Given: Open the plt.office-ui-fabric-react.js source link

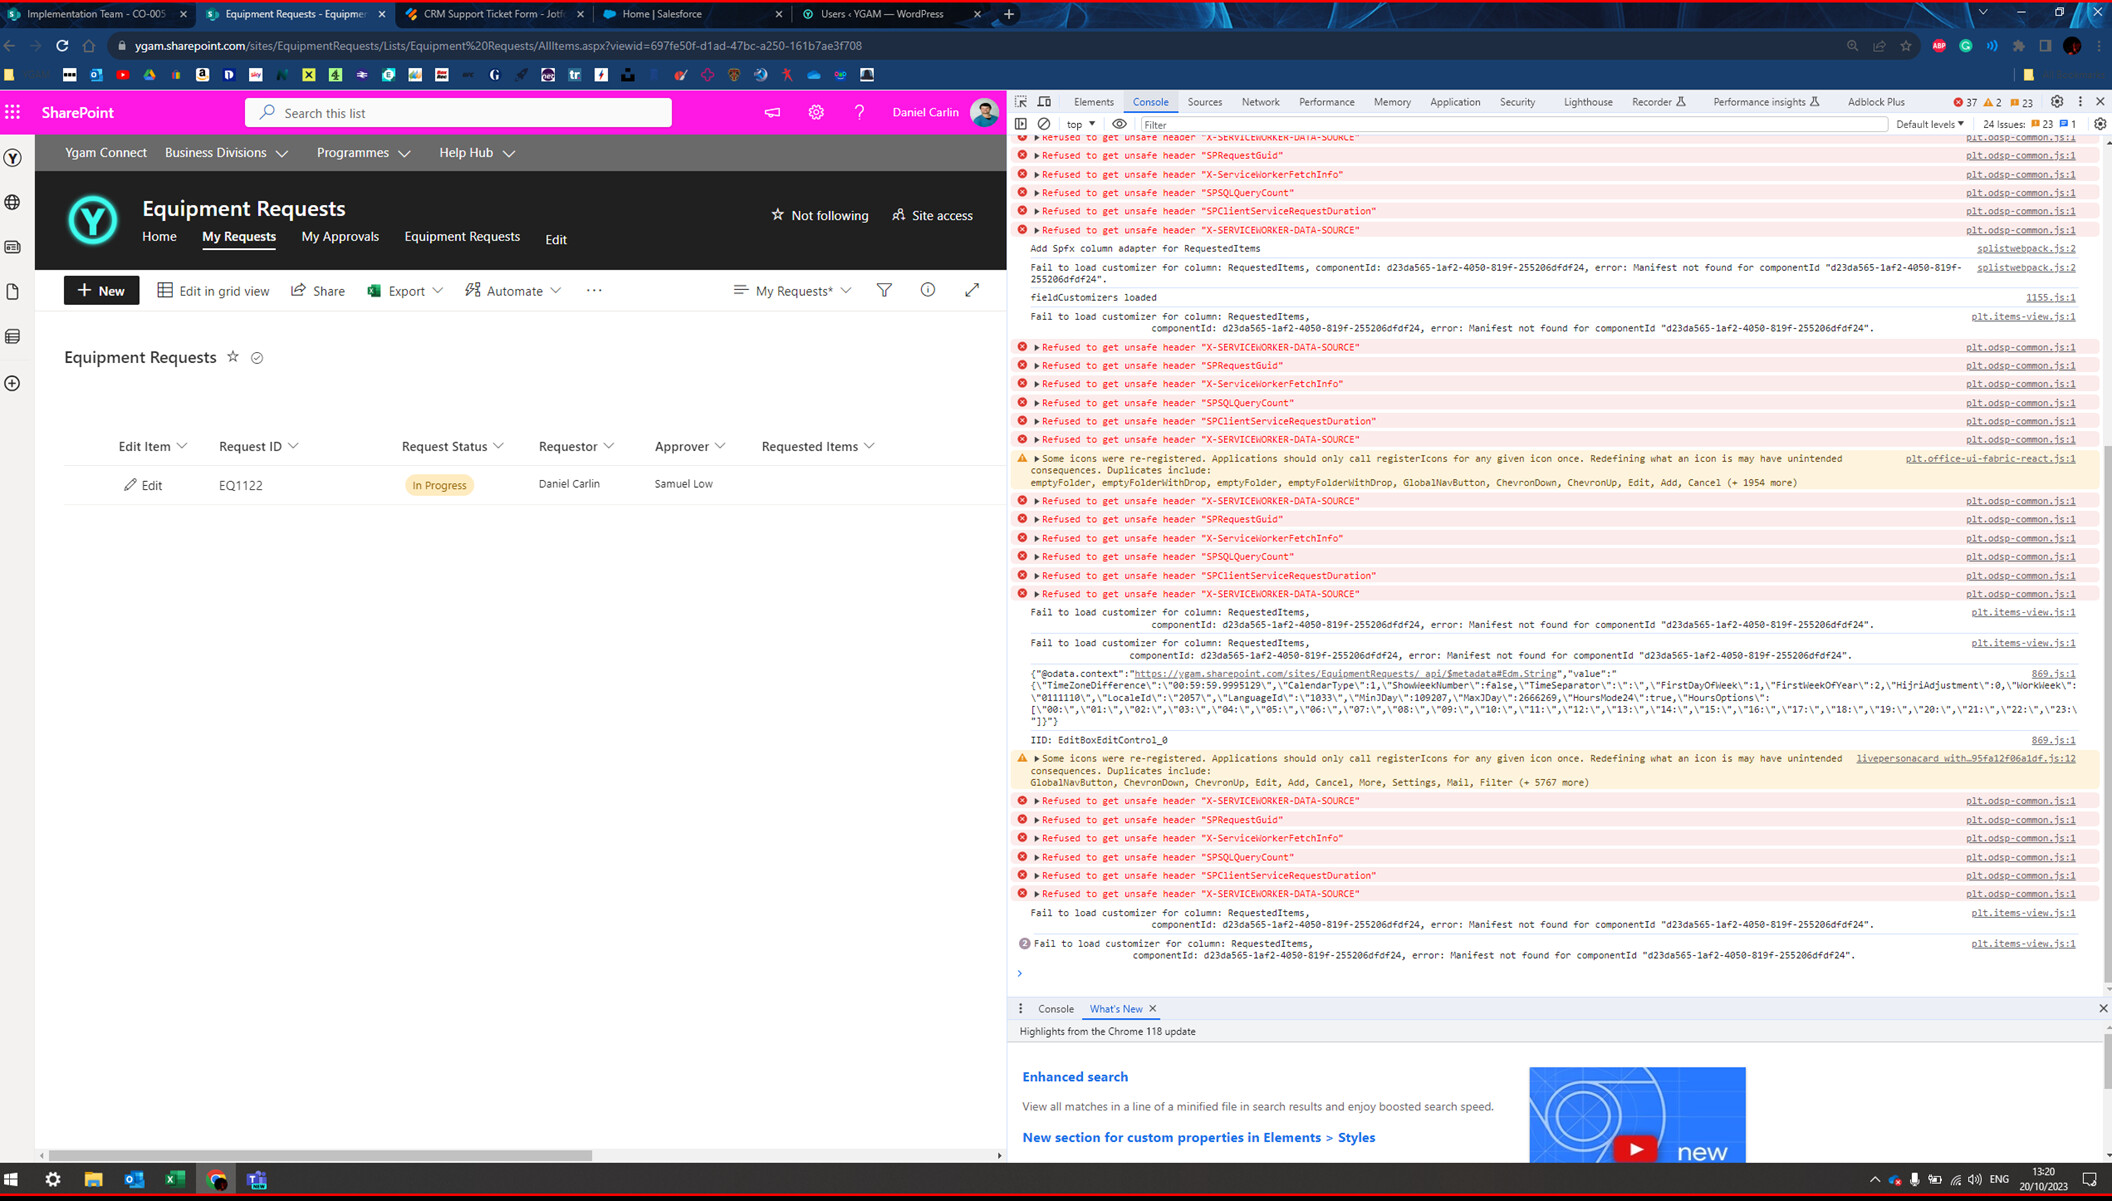Looking at the screenshot, I should point(1989,459).
